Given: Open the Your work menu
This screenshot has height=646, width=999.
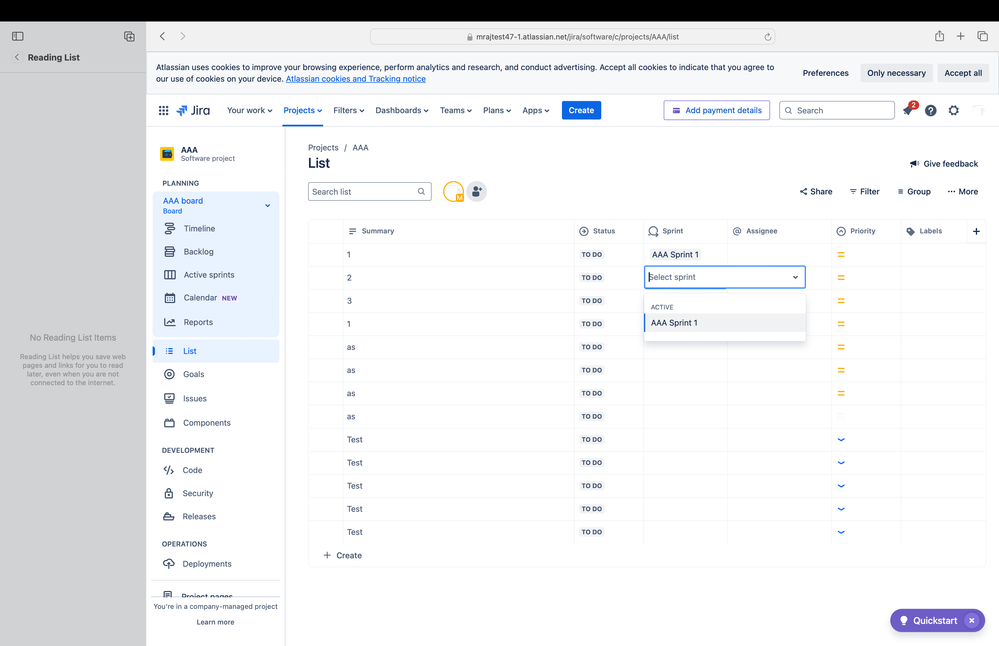Looking at the screenshot, I should click(x=250, y=110).
